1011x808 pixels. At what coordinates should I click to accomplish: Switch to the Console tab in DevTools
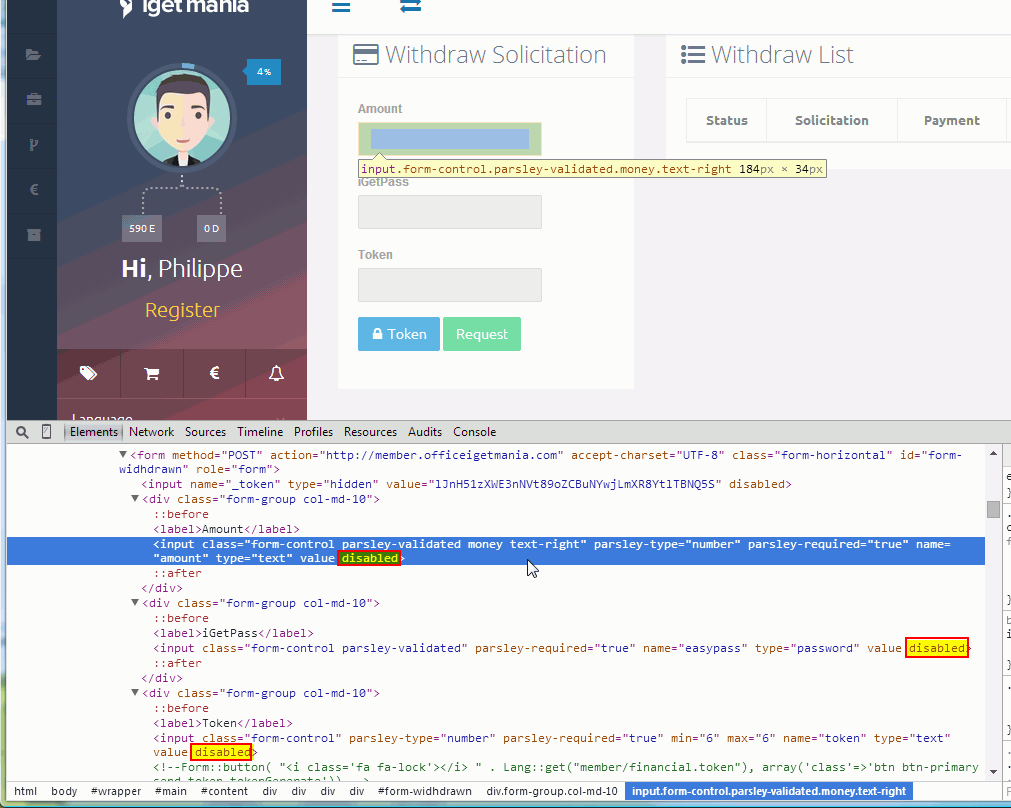click(x=474, y=432)
